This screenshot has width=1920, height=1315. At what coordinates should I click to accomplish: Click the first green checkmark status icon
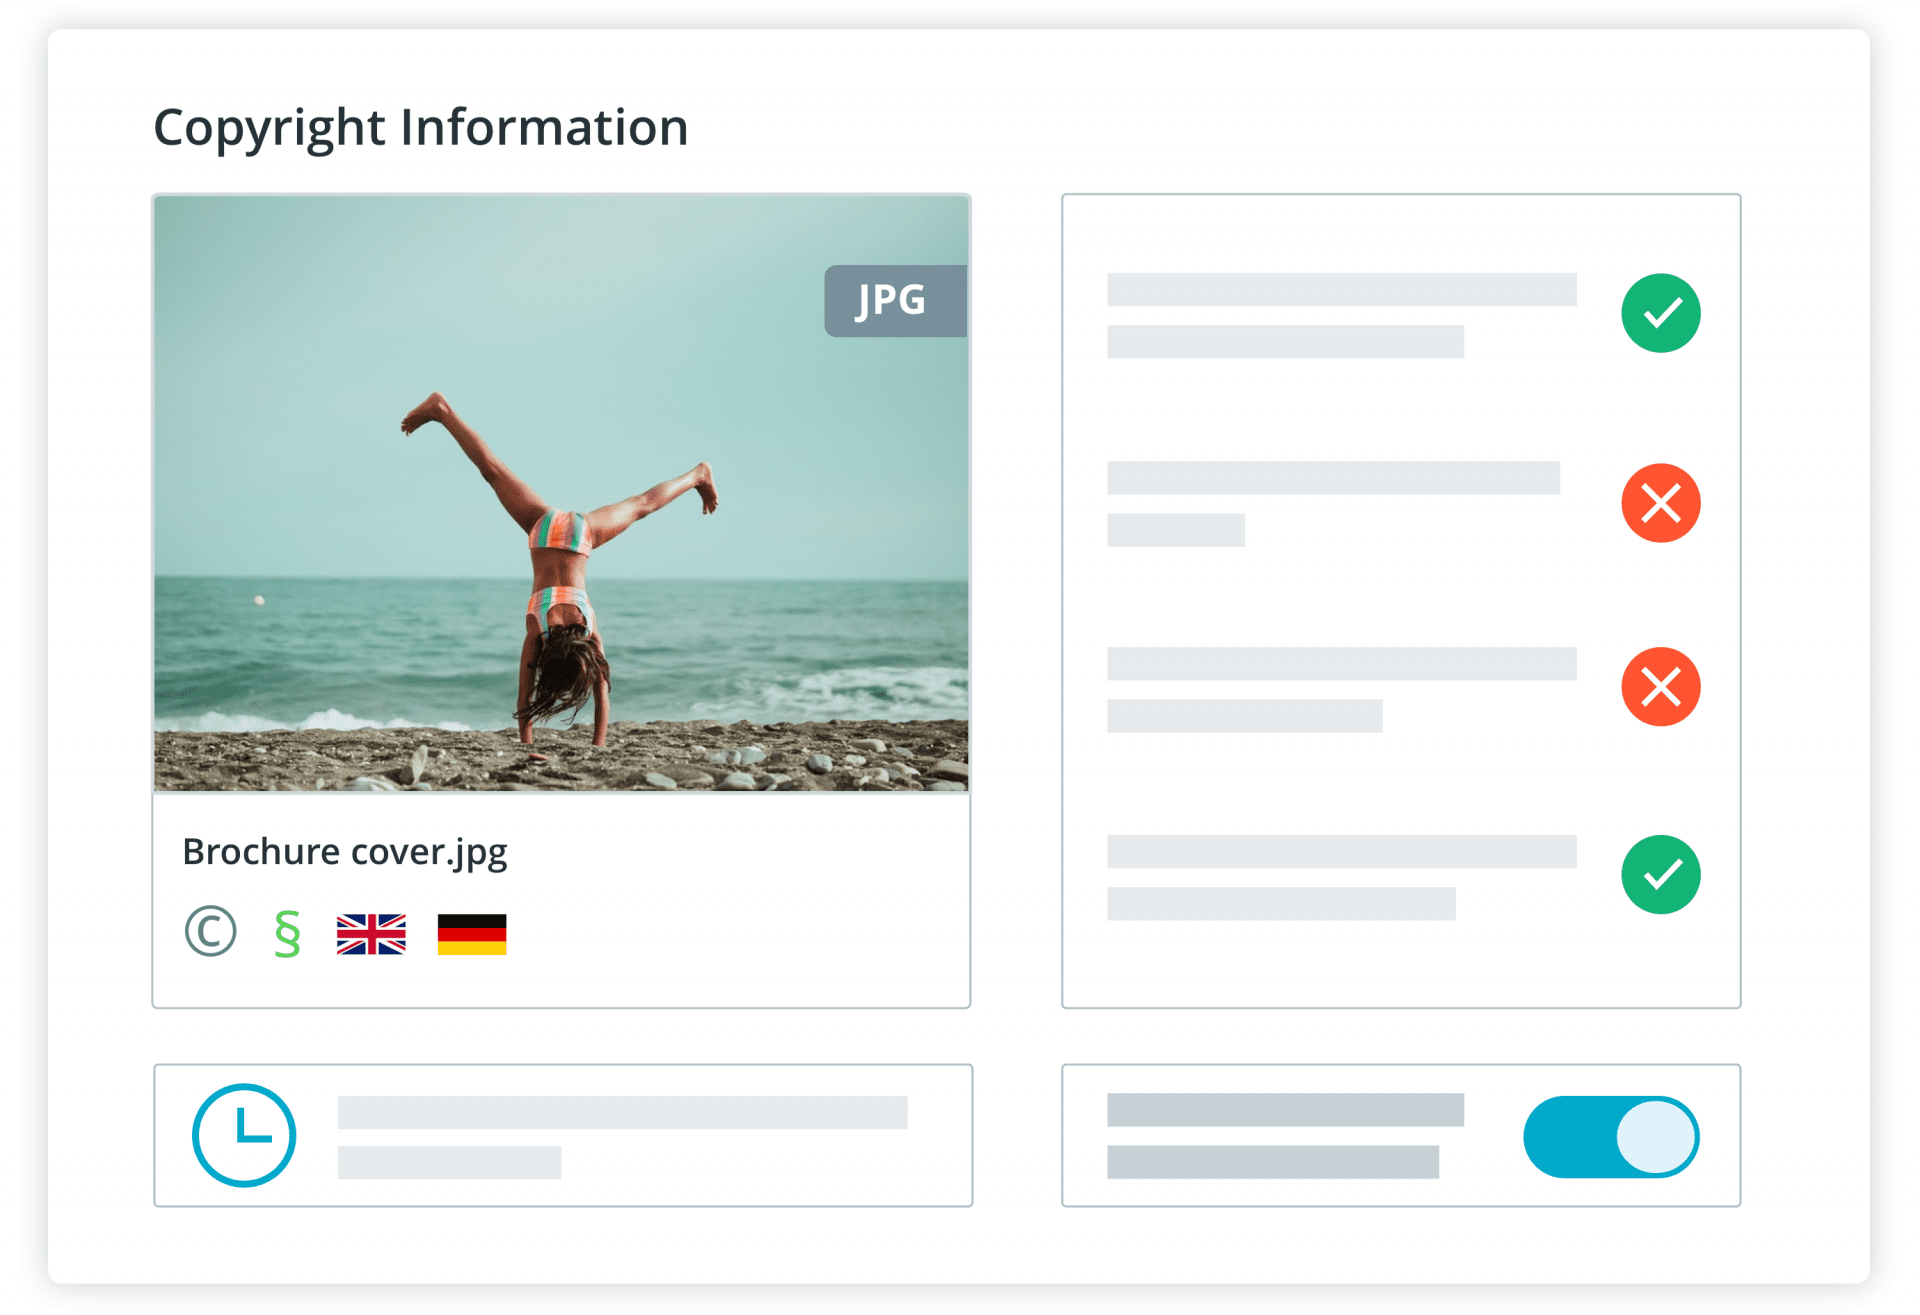click(x=1660, y=313)
